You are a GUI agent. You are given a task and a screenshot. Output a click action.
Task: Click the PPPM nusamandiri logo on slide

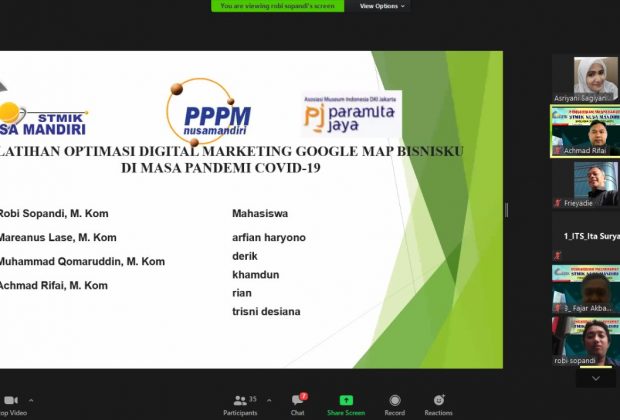tap(209, 112)
